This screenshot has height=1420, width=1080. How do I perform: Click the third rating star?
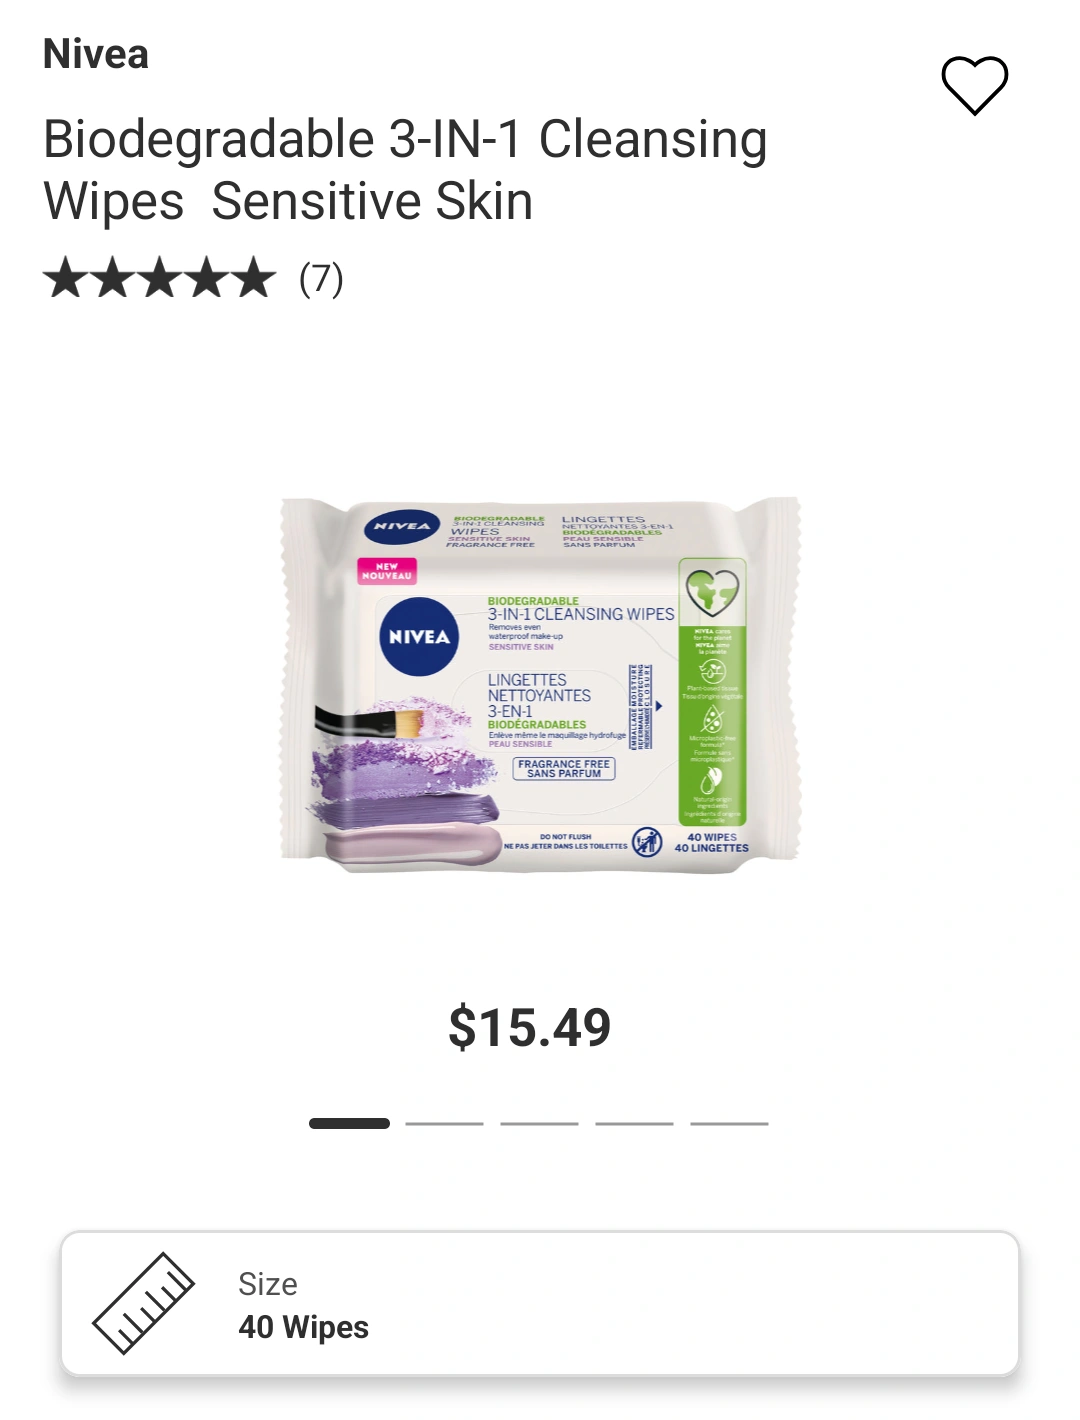(158, 278)
